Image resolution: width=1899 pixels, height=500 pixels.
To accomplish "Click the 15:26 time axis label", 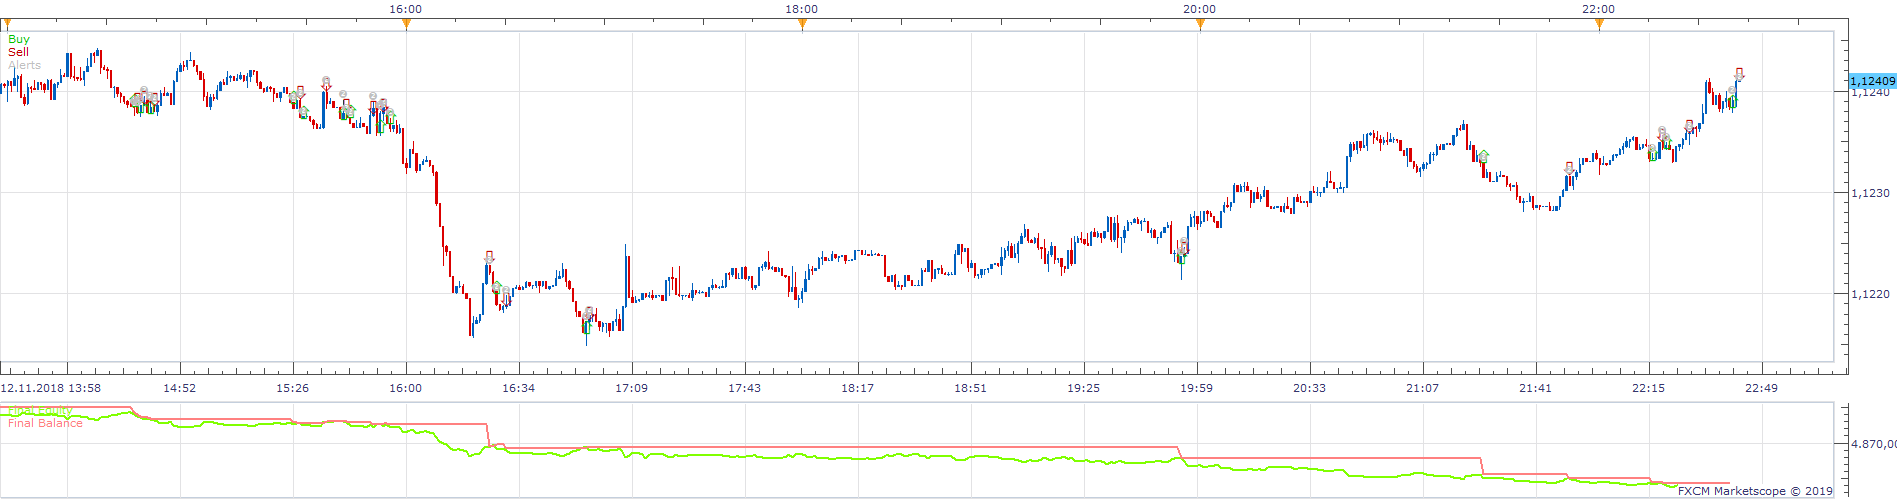I will coord(292,388).
